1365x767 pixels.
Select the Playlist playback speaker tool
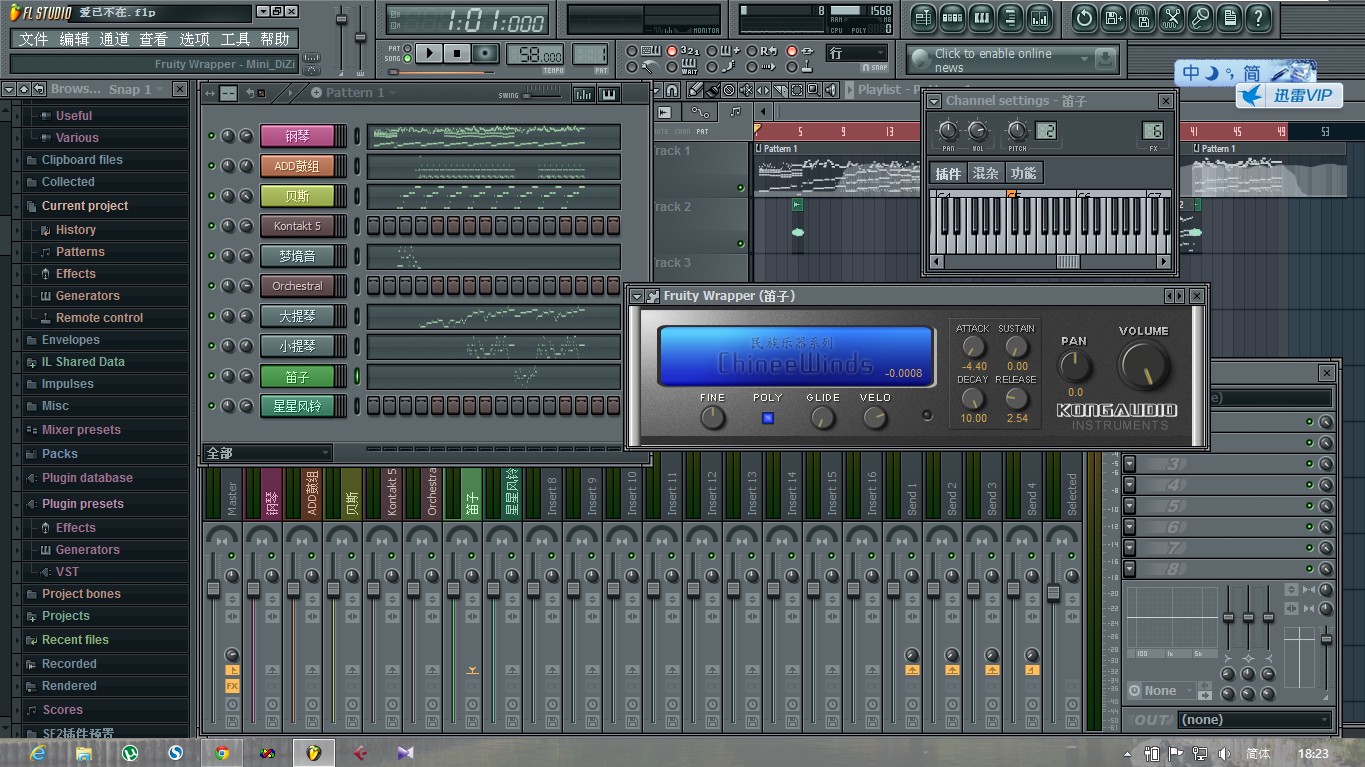[x=832, y=90]
